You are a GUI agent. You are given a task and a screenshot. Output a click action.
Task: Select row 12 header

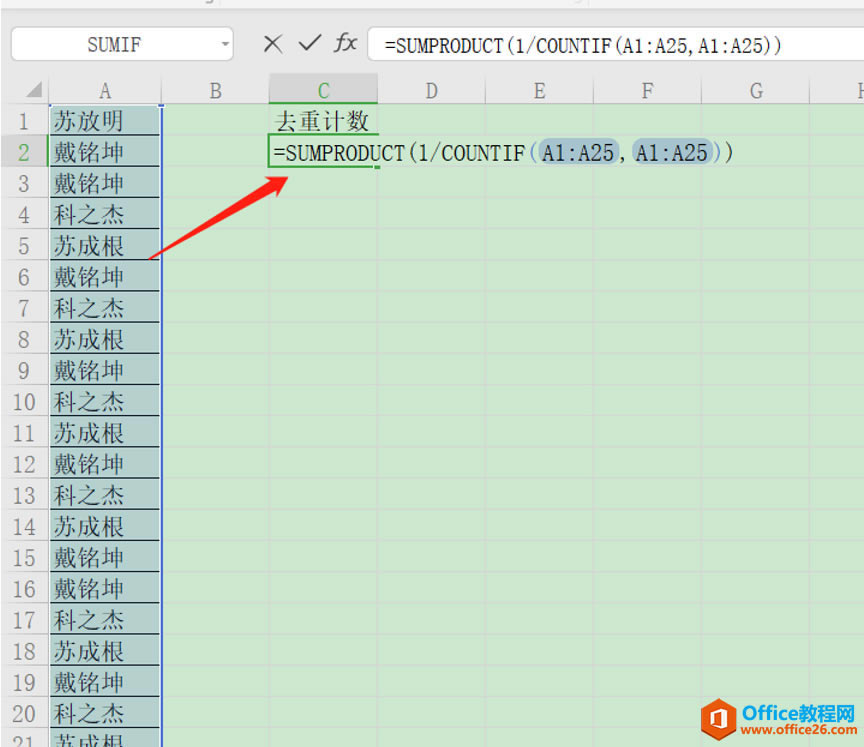[x=24, y=463]
